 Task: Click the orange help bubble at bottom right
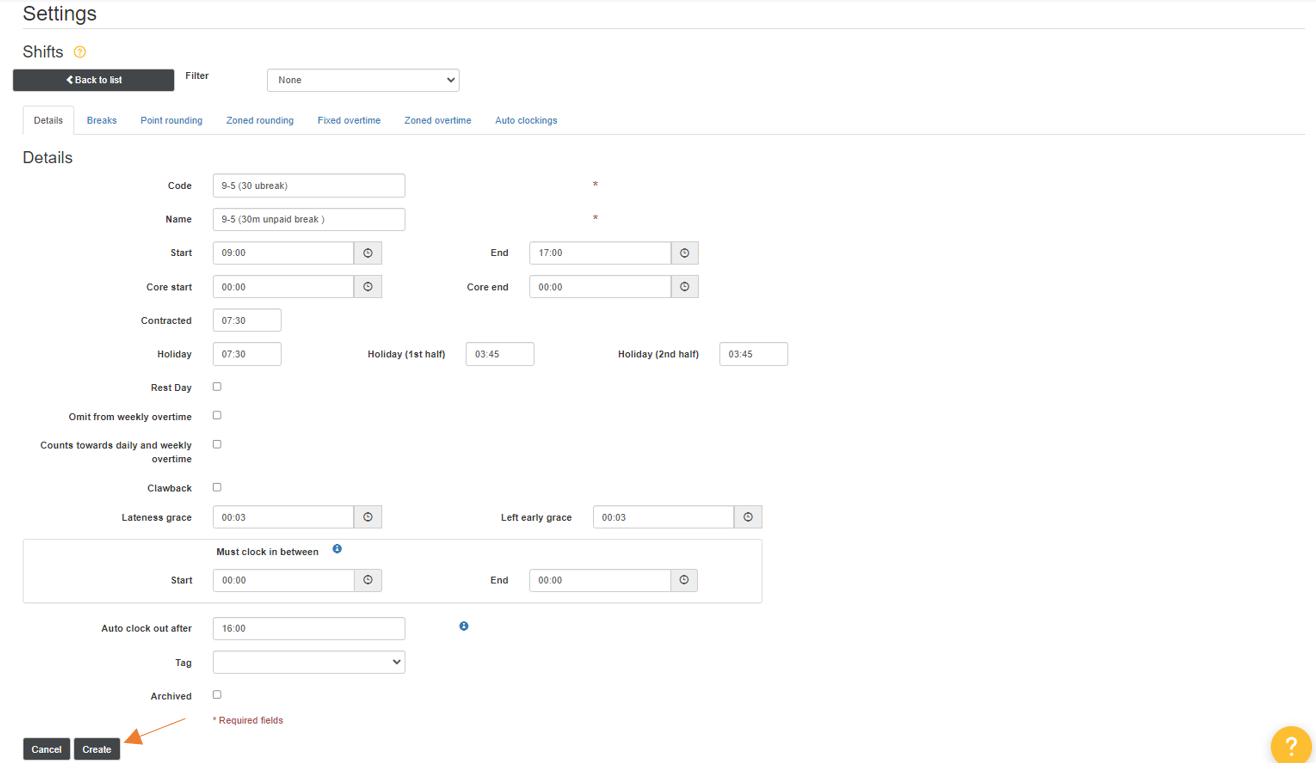tap(1290, 745)
